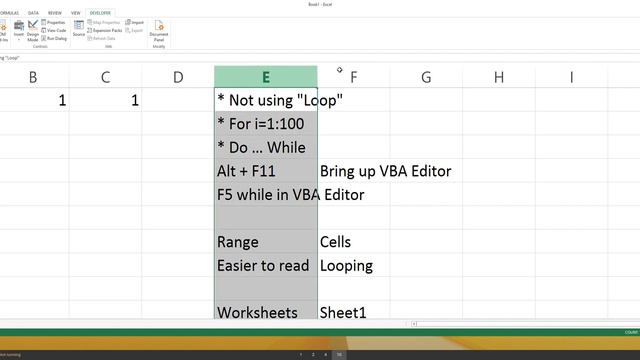Click cell 'Alt + F11'
Image resolution: width=640 pixels, height=360 pixels.
pyautogui.click(x=266, y=171)
